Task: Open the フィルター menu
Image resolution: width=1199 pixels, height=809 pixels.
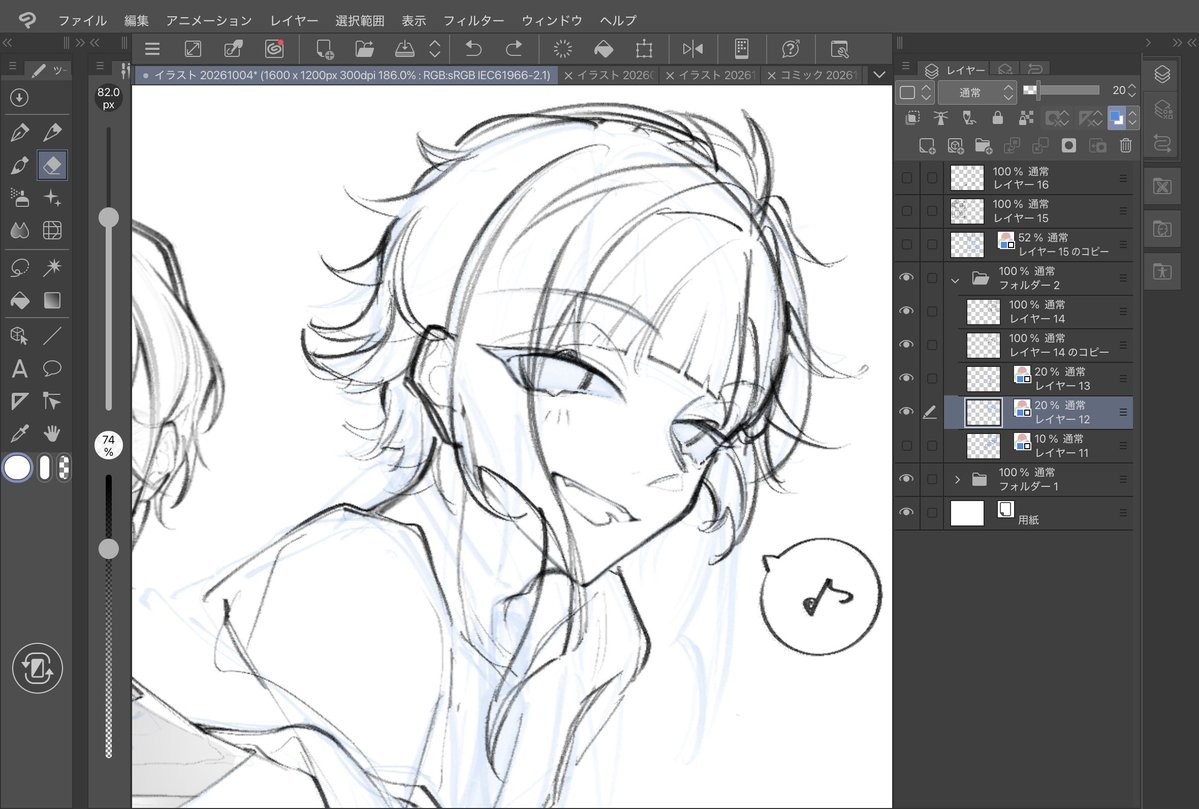Action: coord(473,20)
